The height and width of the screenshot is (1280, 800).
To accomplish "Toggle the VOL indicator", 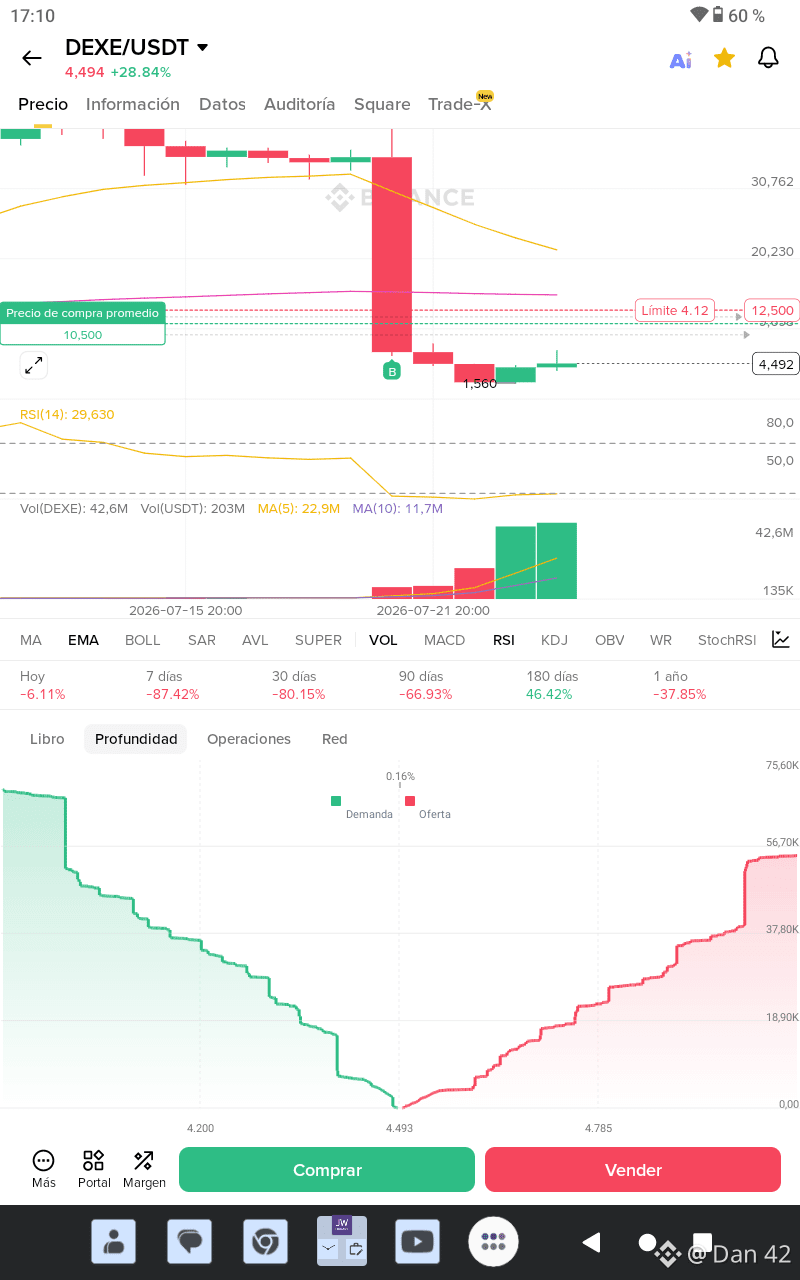I will [x=383, y=640].
